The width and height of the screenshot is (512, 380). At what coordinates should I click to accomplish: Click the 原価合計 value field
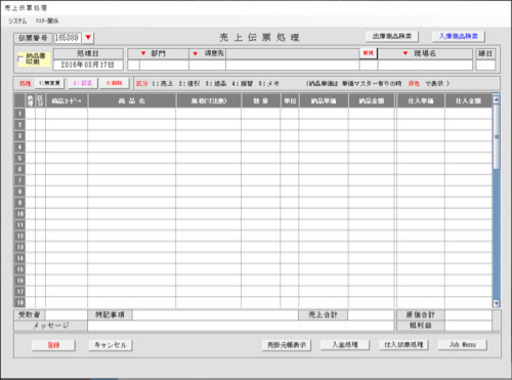click(x=468, y=315)
